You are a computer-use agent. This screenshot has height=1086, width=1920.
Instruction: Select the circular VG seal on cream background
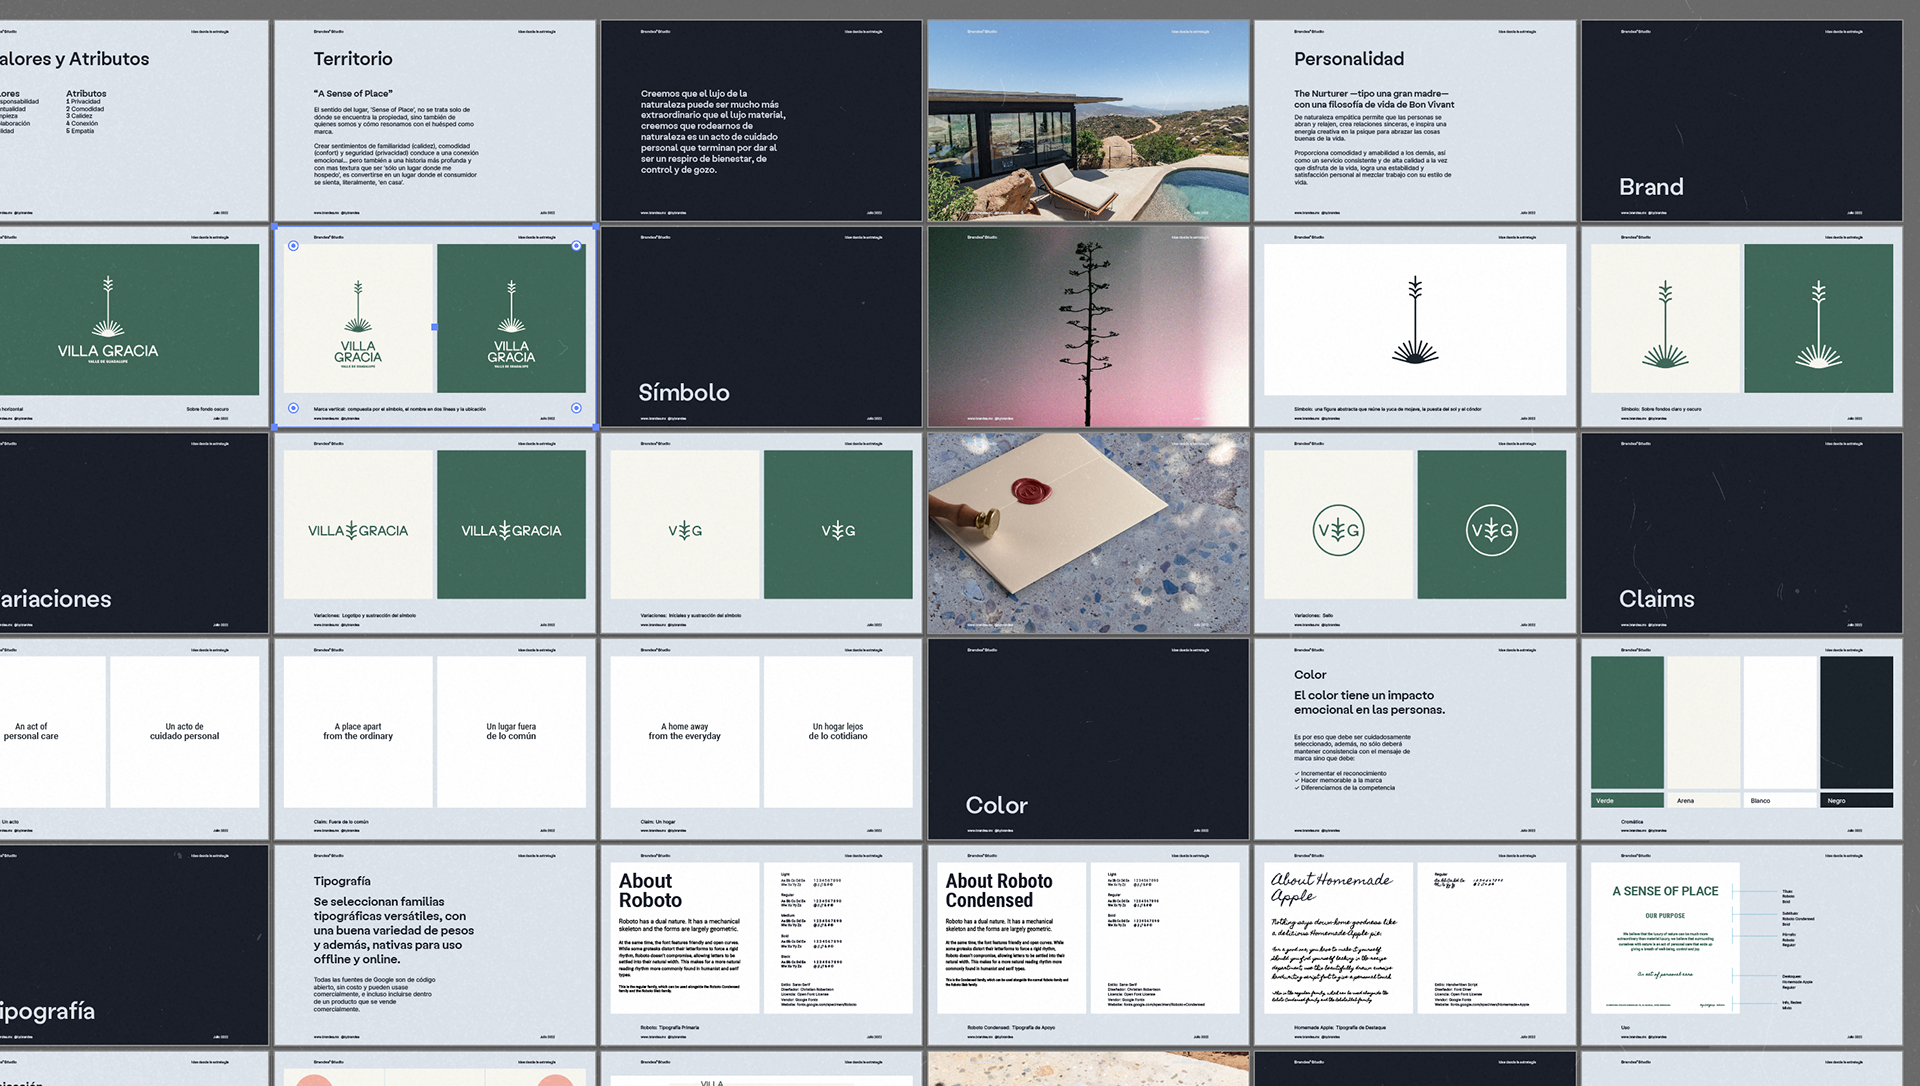pos(1338,530)
